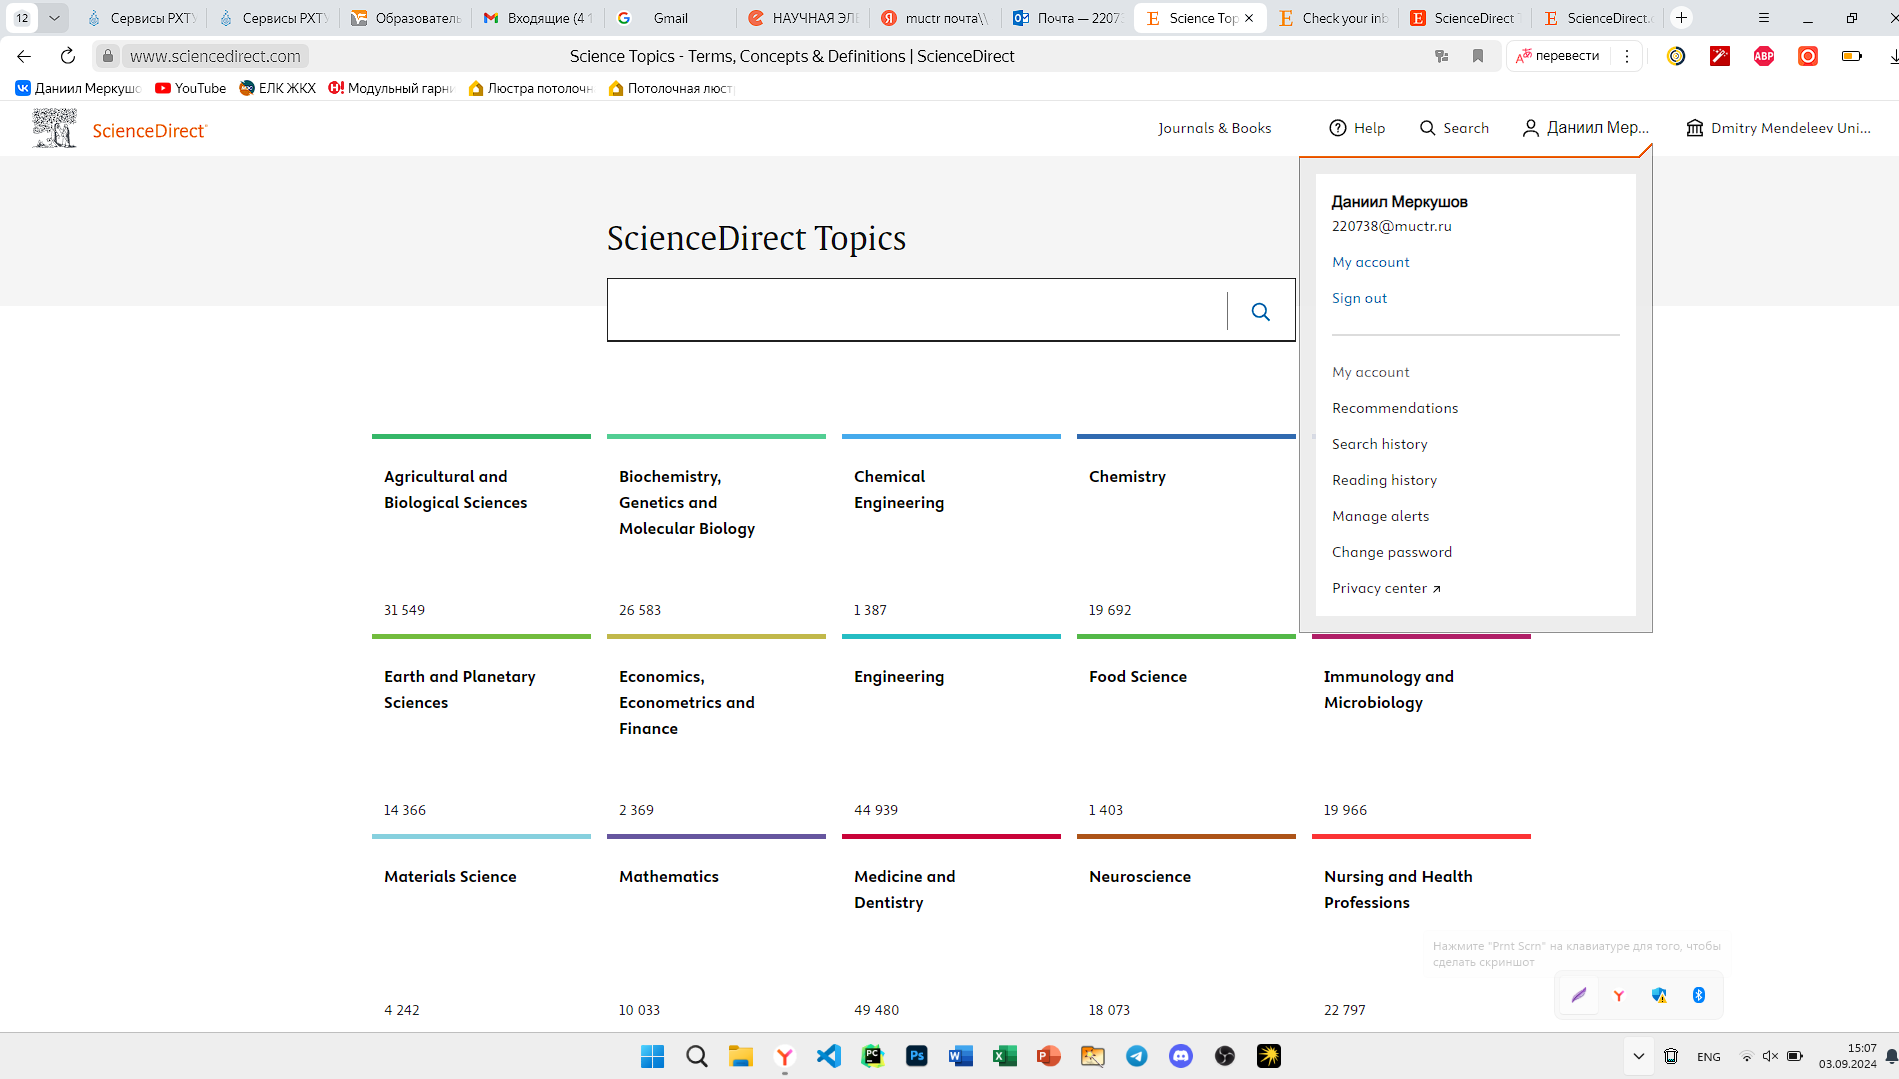Open Telegram from taskbar
This screenshot has width=1899, height=1079.
(x=1137, y=1056)
